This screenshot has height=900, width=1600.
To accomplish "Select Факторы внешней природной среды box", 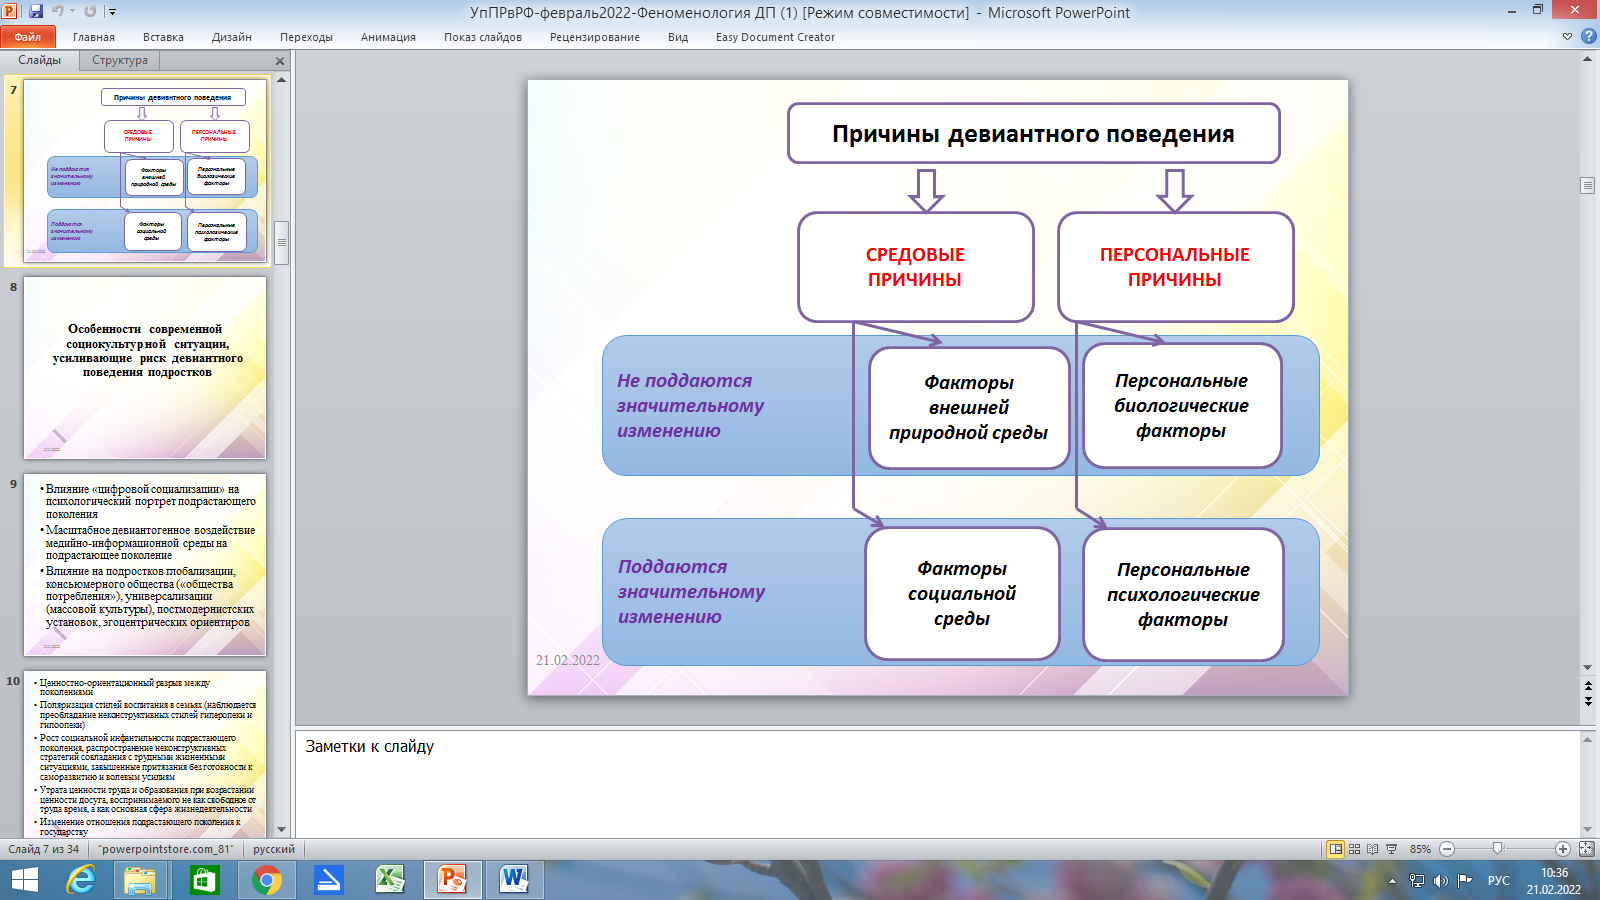I will [968, 407].
